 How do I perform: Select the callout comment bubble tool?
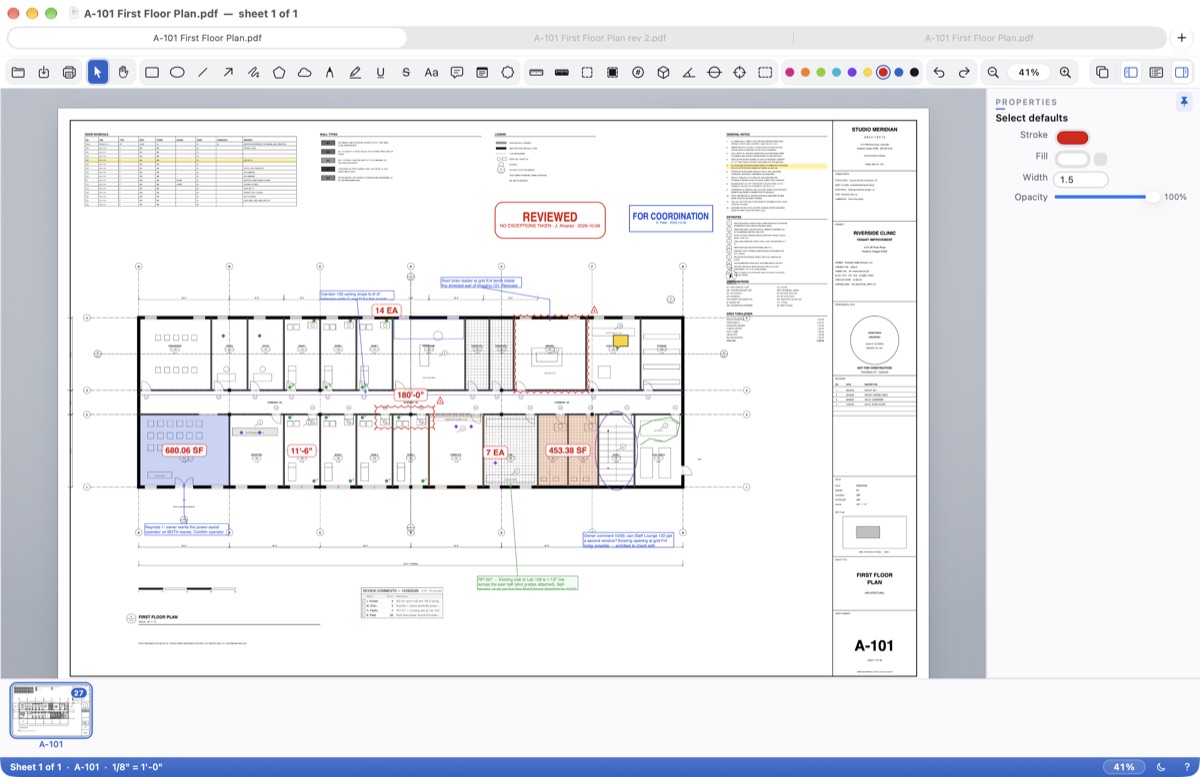pyautogui.click(x=457, y=72)
